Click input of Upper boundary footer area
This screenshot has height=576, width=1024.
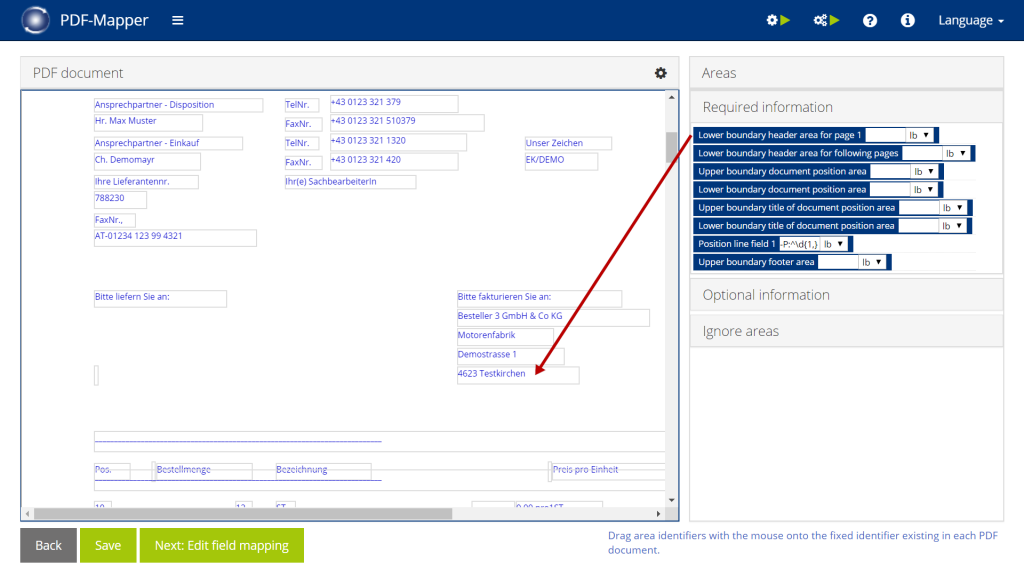[838, 263]
